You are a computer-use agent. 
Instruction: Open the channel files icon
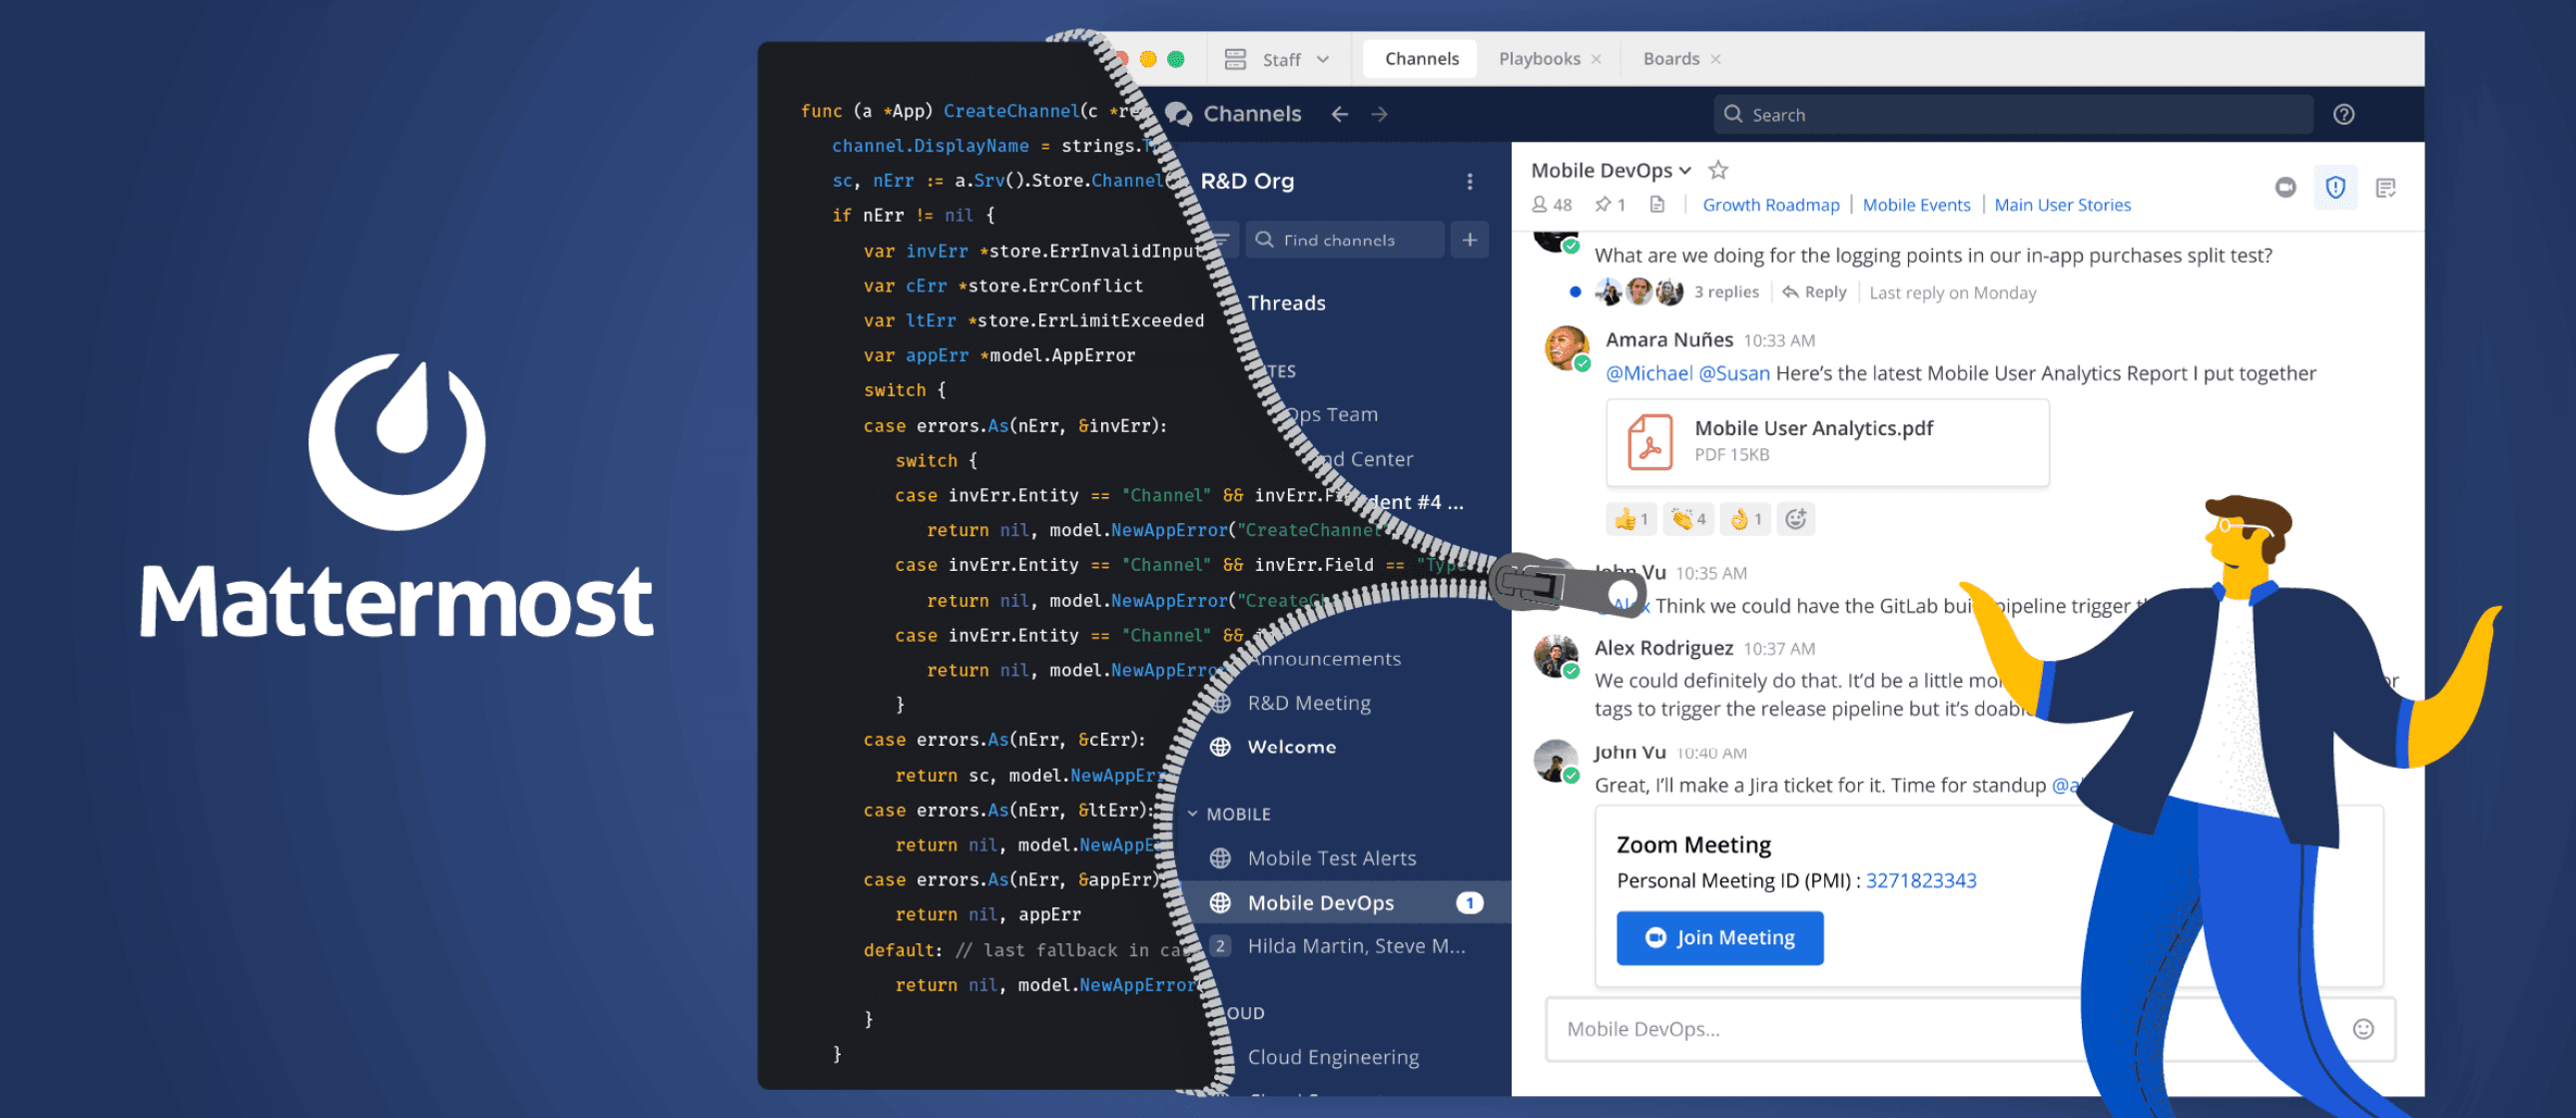point(1657,204)
